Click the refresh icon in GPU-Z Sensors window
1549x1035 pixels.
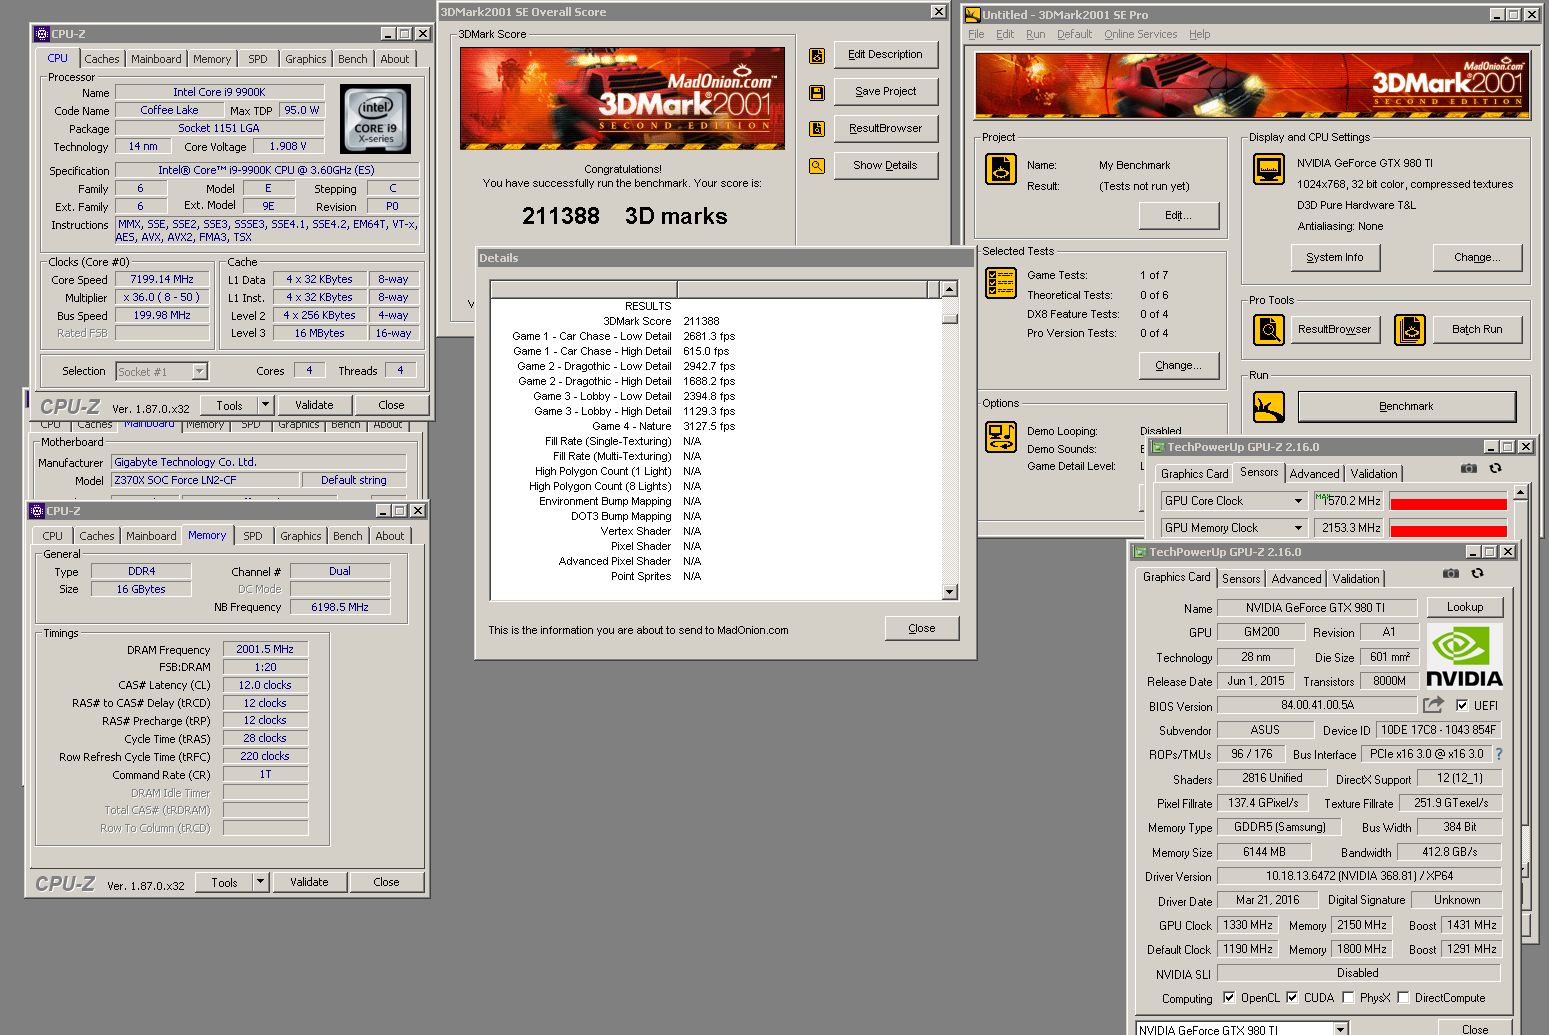(1495, 468)
